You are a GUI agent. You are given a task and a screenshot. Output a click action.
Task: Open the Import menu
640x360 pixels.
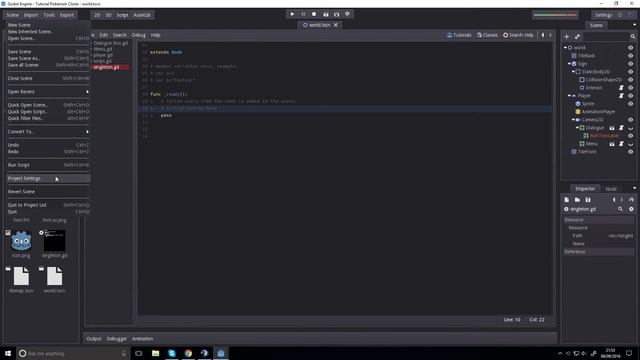pos(31,15)
